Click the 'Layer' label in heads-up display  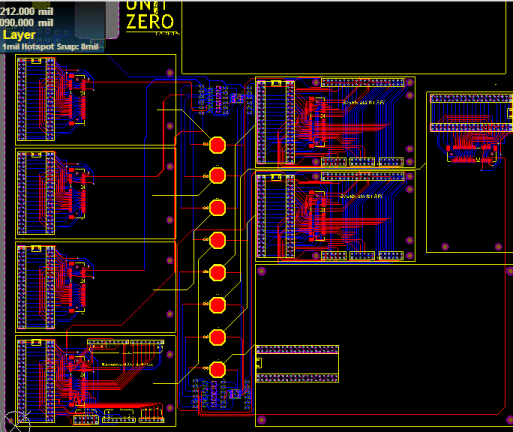pyautogui.click(x=19, y=35)
